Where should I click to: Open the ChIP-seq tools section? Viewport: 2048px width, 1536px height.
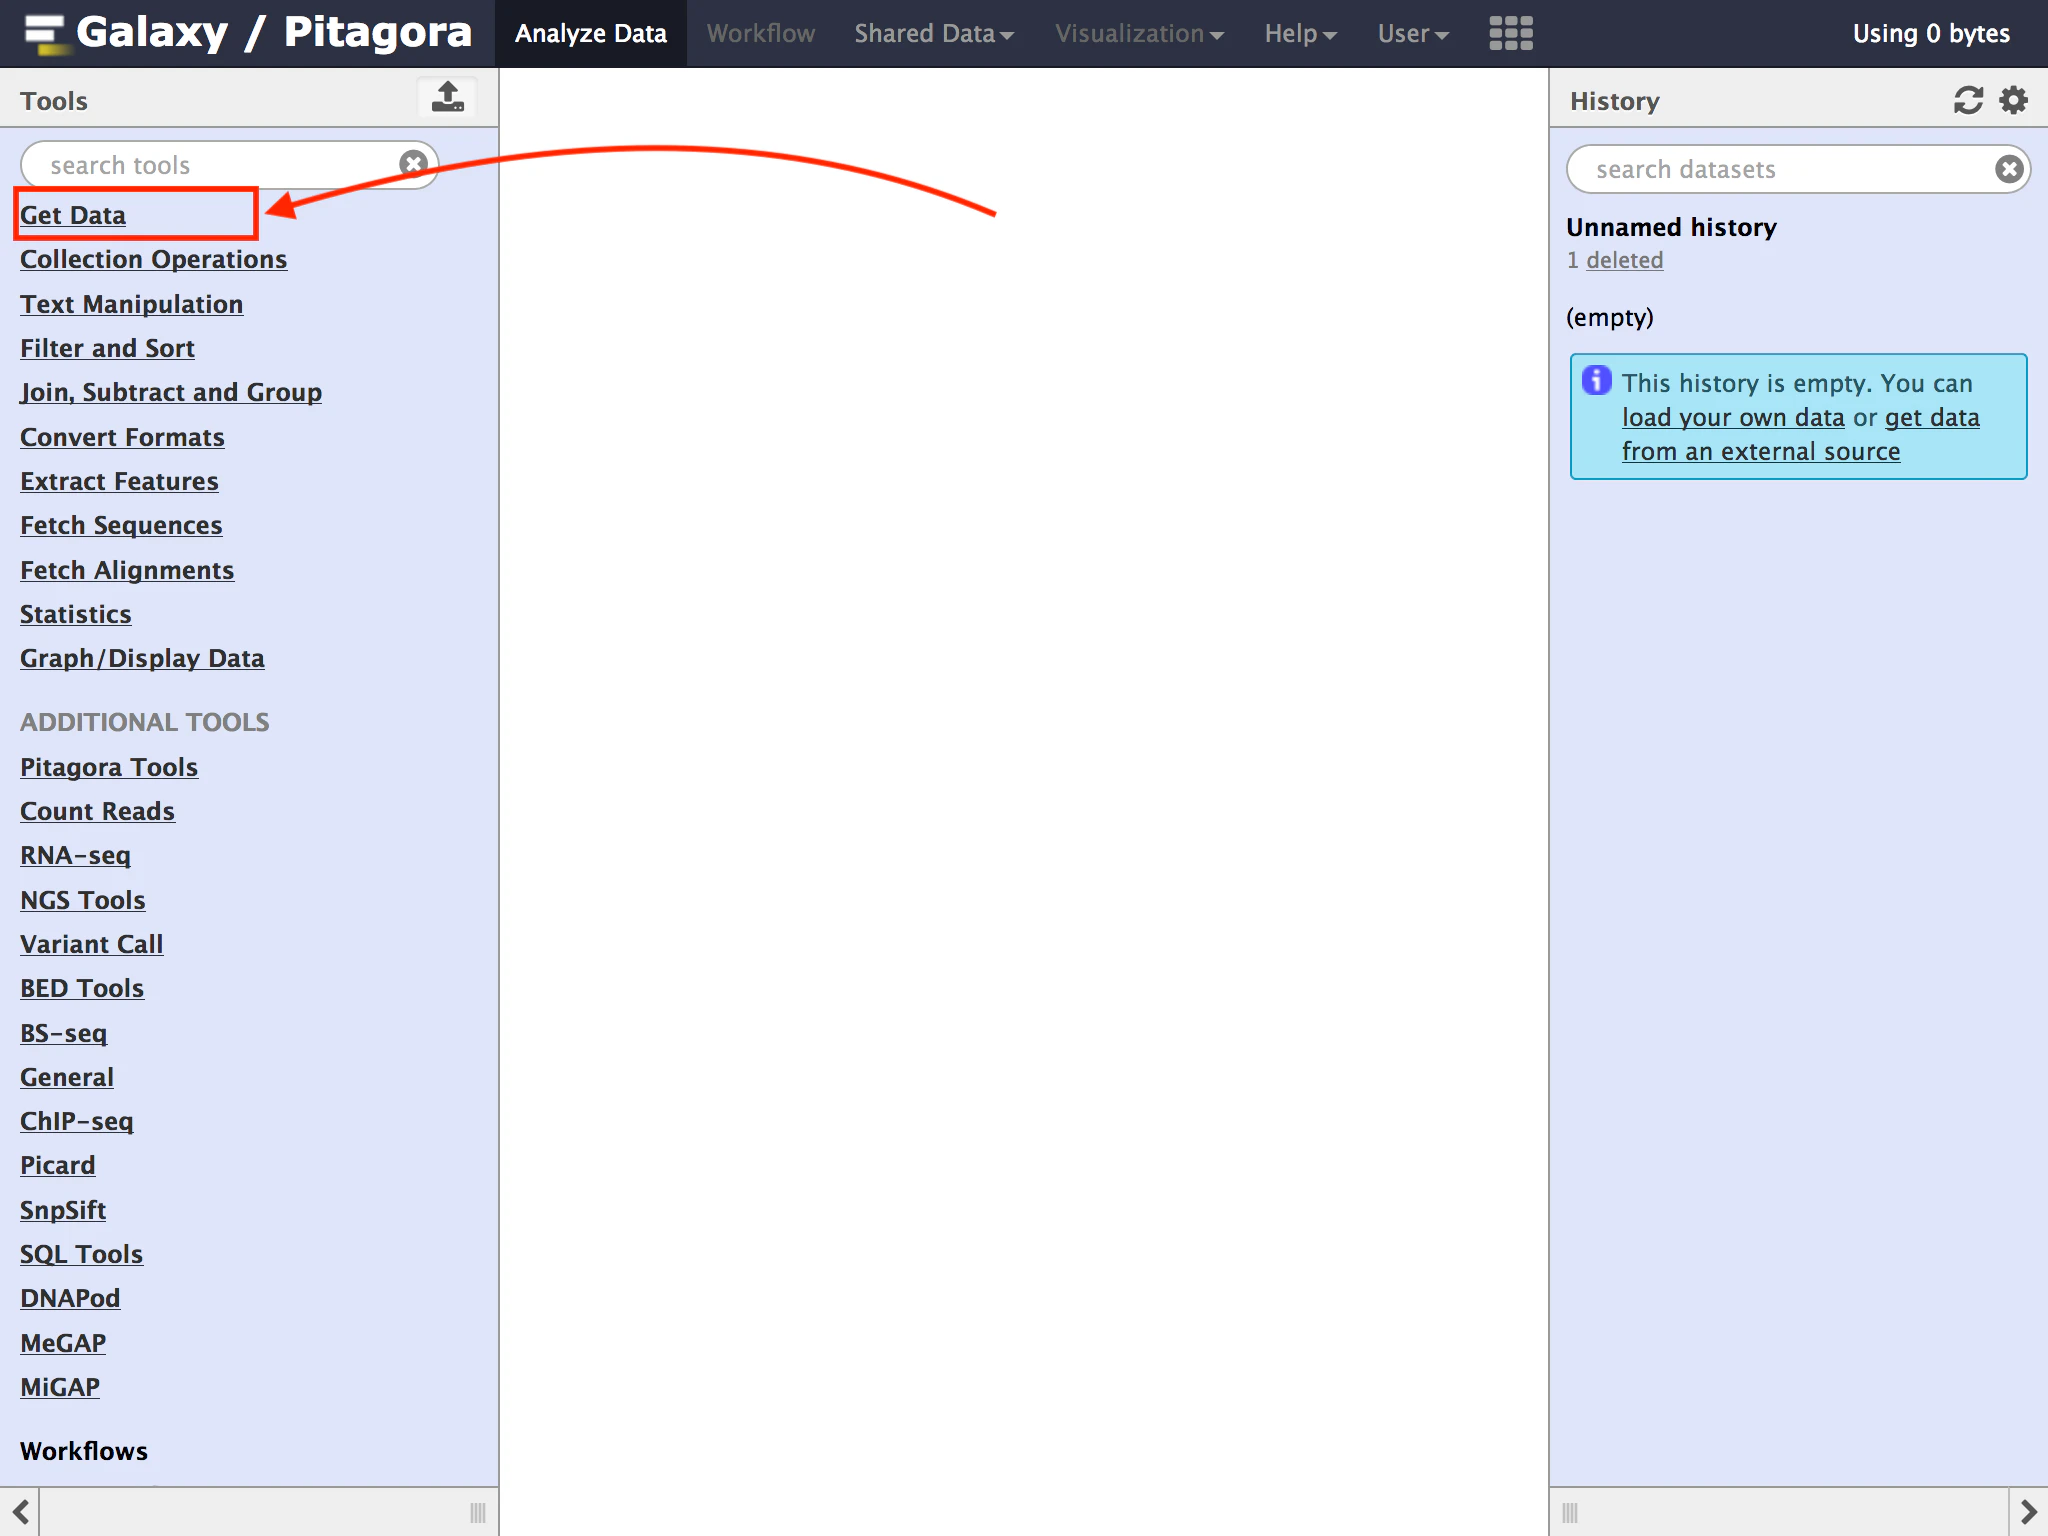[76, 1121]
